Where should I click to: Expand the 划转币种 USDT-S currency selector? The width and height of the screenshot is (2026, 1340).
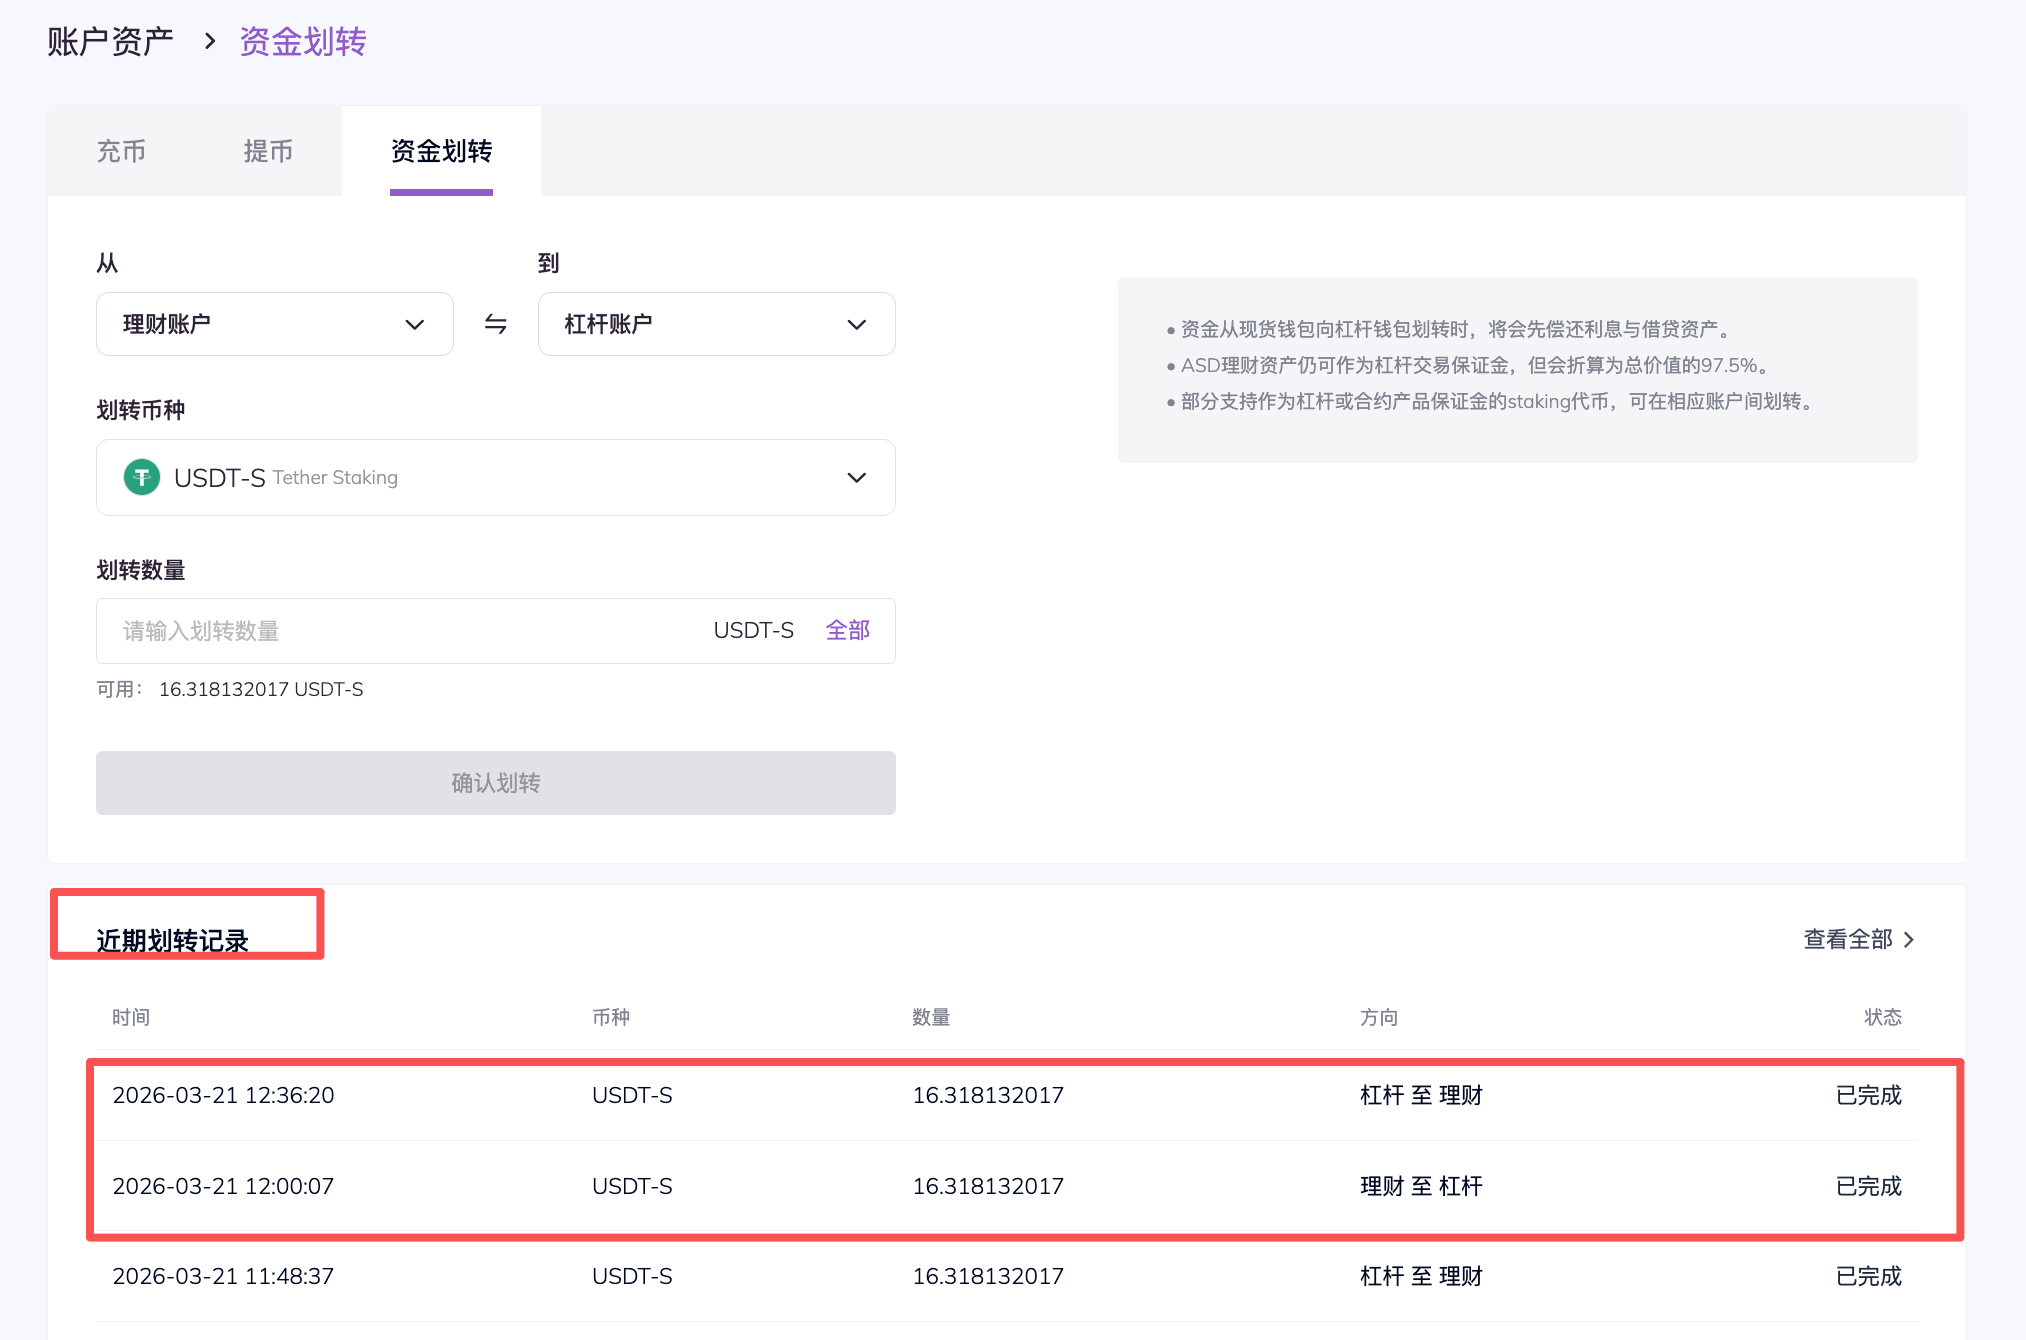pyautogui.click(x=495, y=477)
